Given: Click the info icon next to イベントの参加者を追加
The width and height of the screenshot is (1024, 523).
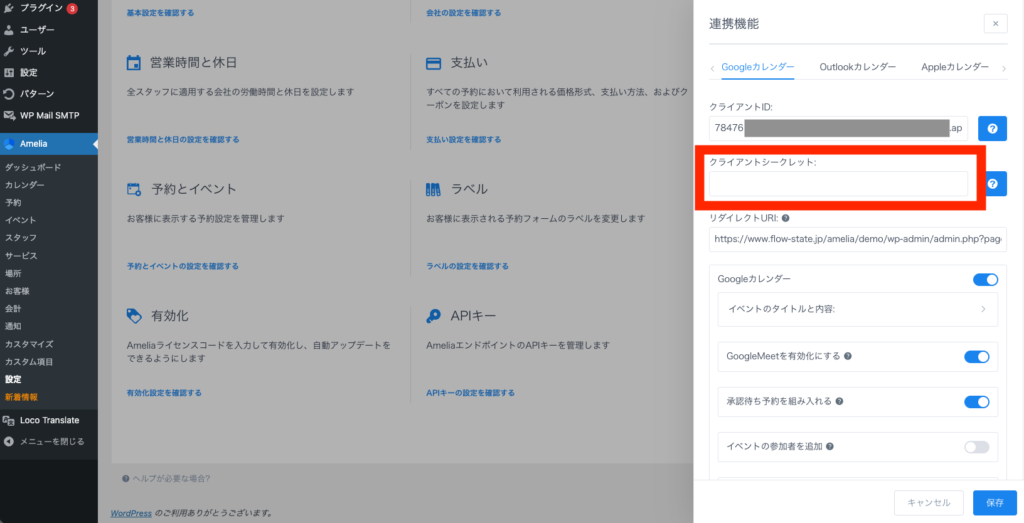Looking at the screenshot, I should [827, 447].
